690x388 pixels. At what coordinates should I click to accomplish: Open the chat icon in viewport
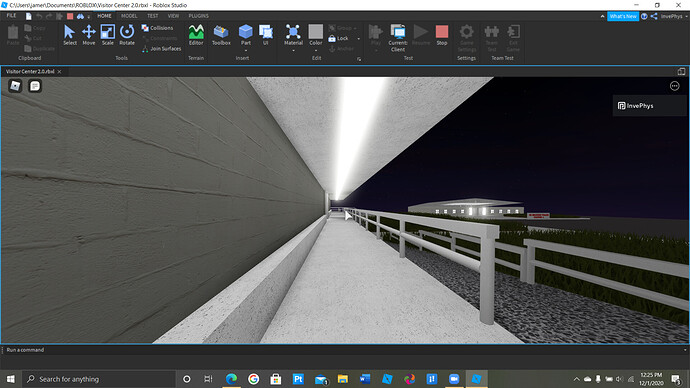[35, 86]
